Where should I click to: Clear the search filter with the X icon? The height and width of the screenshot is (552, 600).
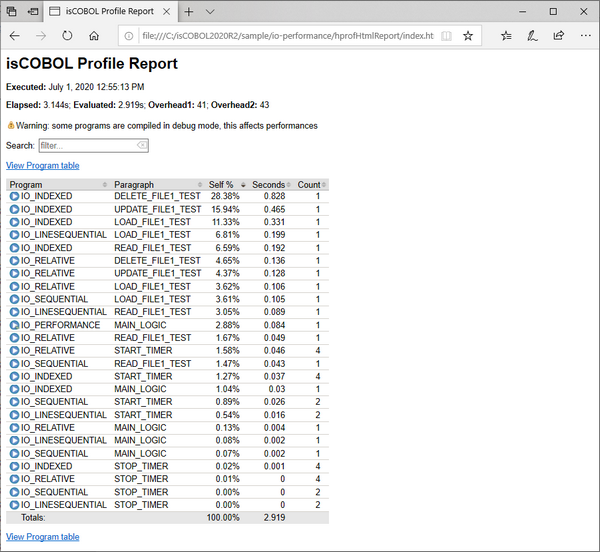[x=142, y=146]
